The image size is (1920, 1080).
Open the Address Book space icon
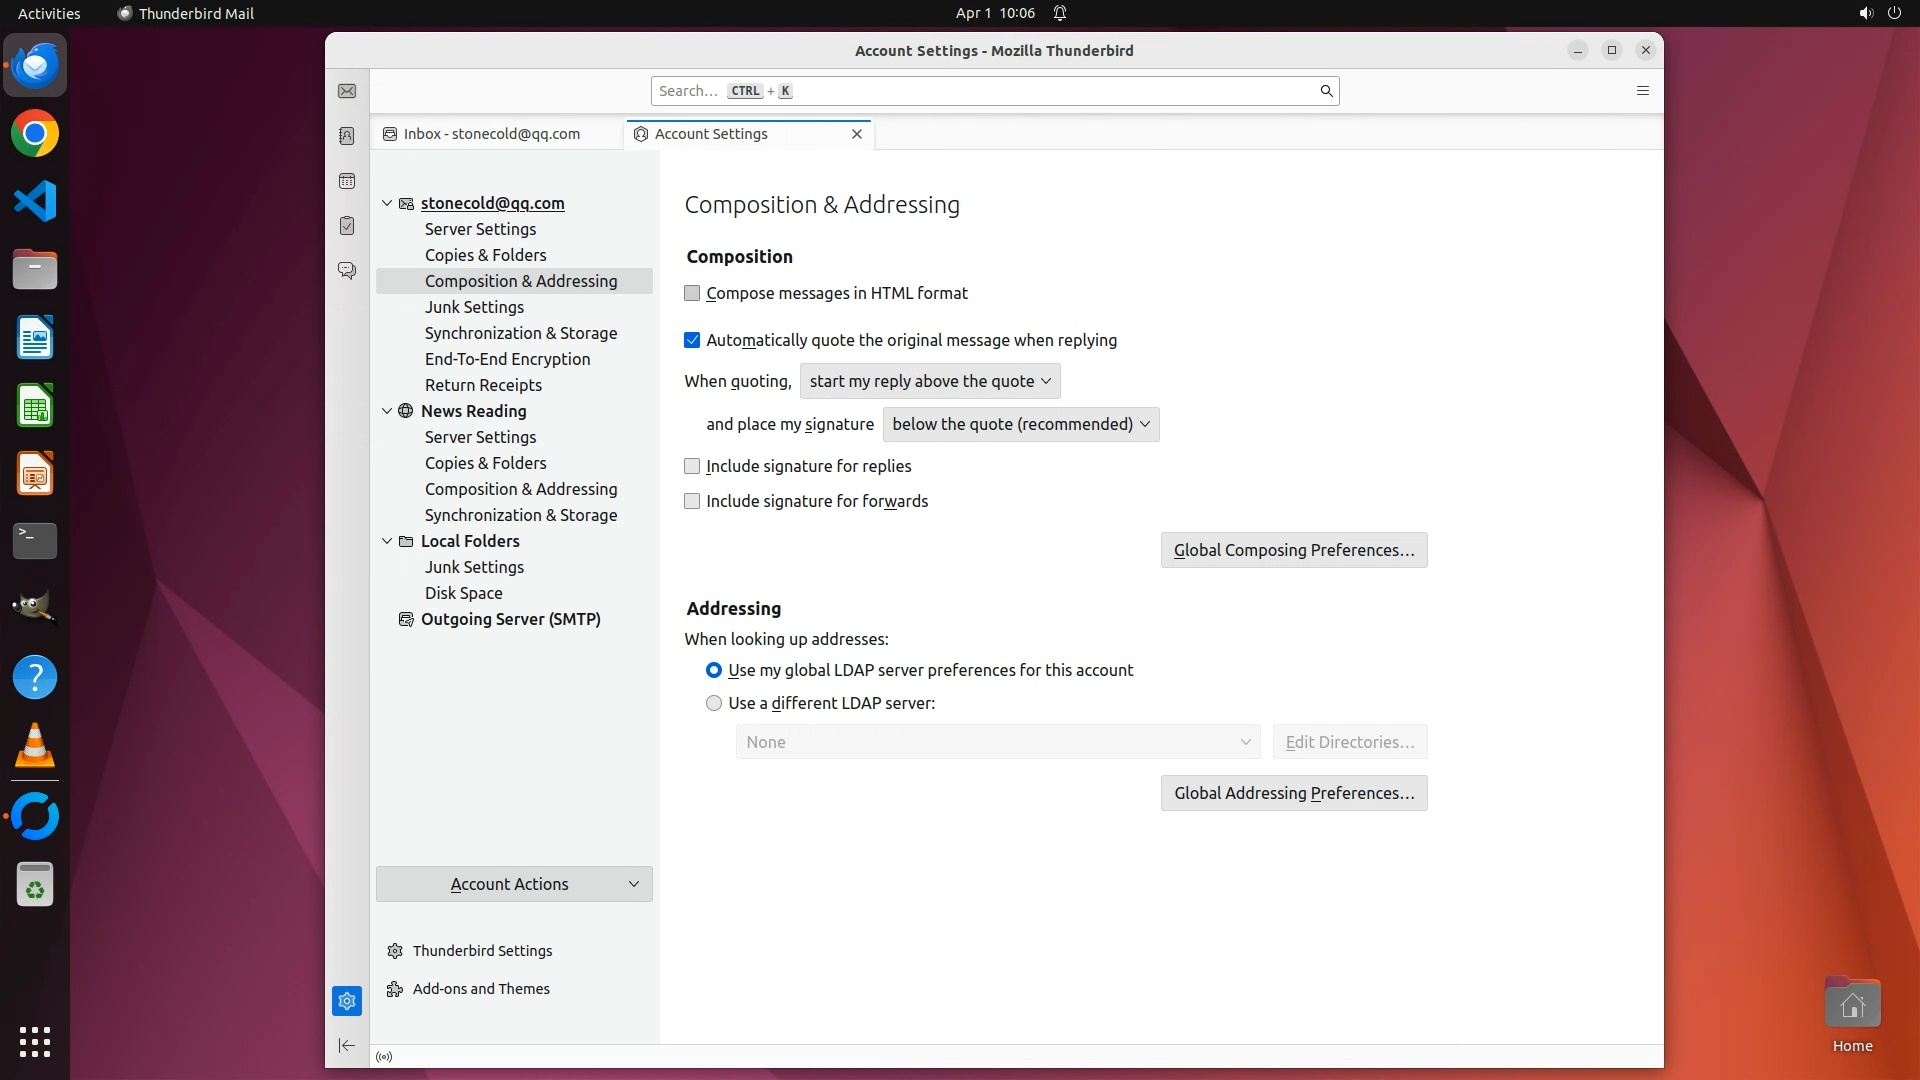pyautogui.click(x=347, y=136)
